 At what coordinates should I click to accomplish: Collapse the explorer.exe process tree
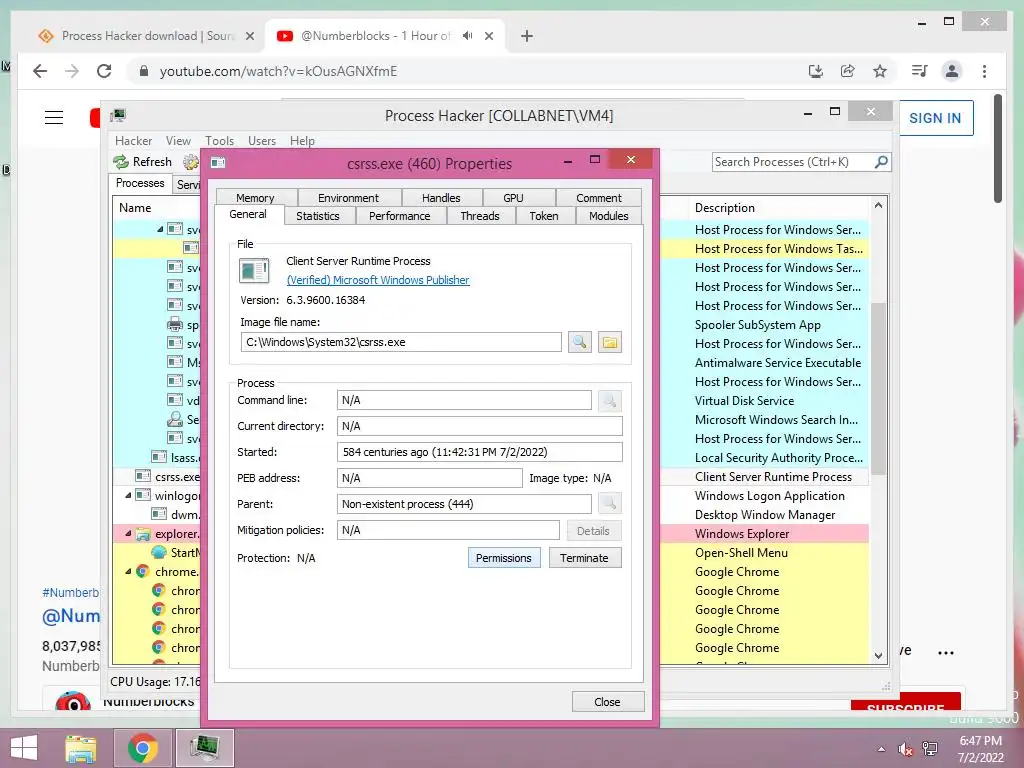point(128,534)
